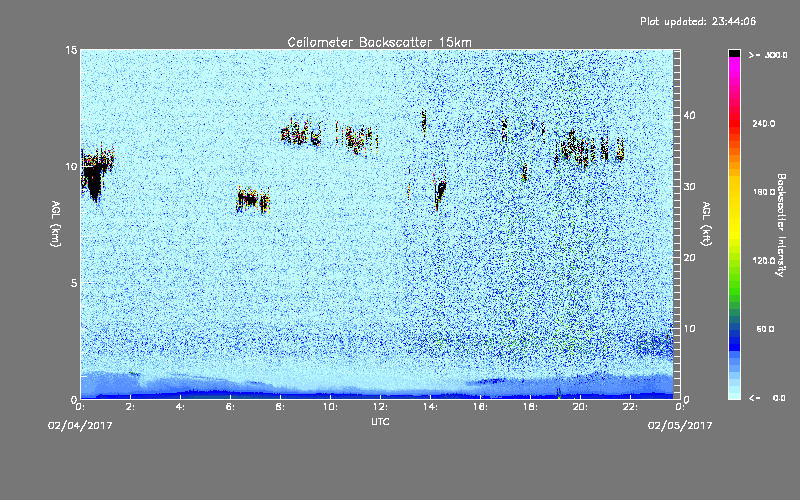Click the end date label 02/05/2017
This screenshot has height=500, width=800.
680,426
